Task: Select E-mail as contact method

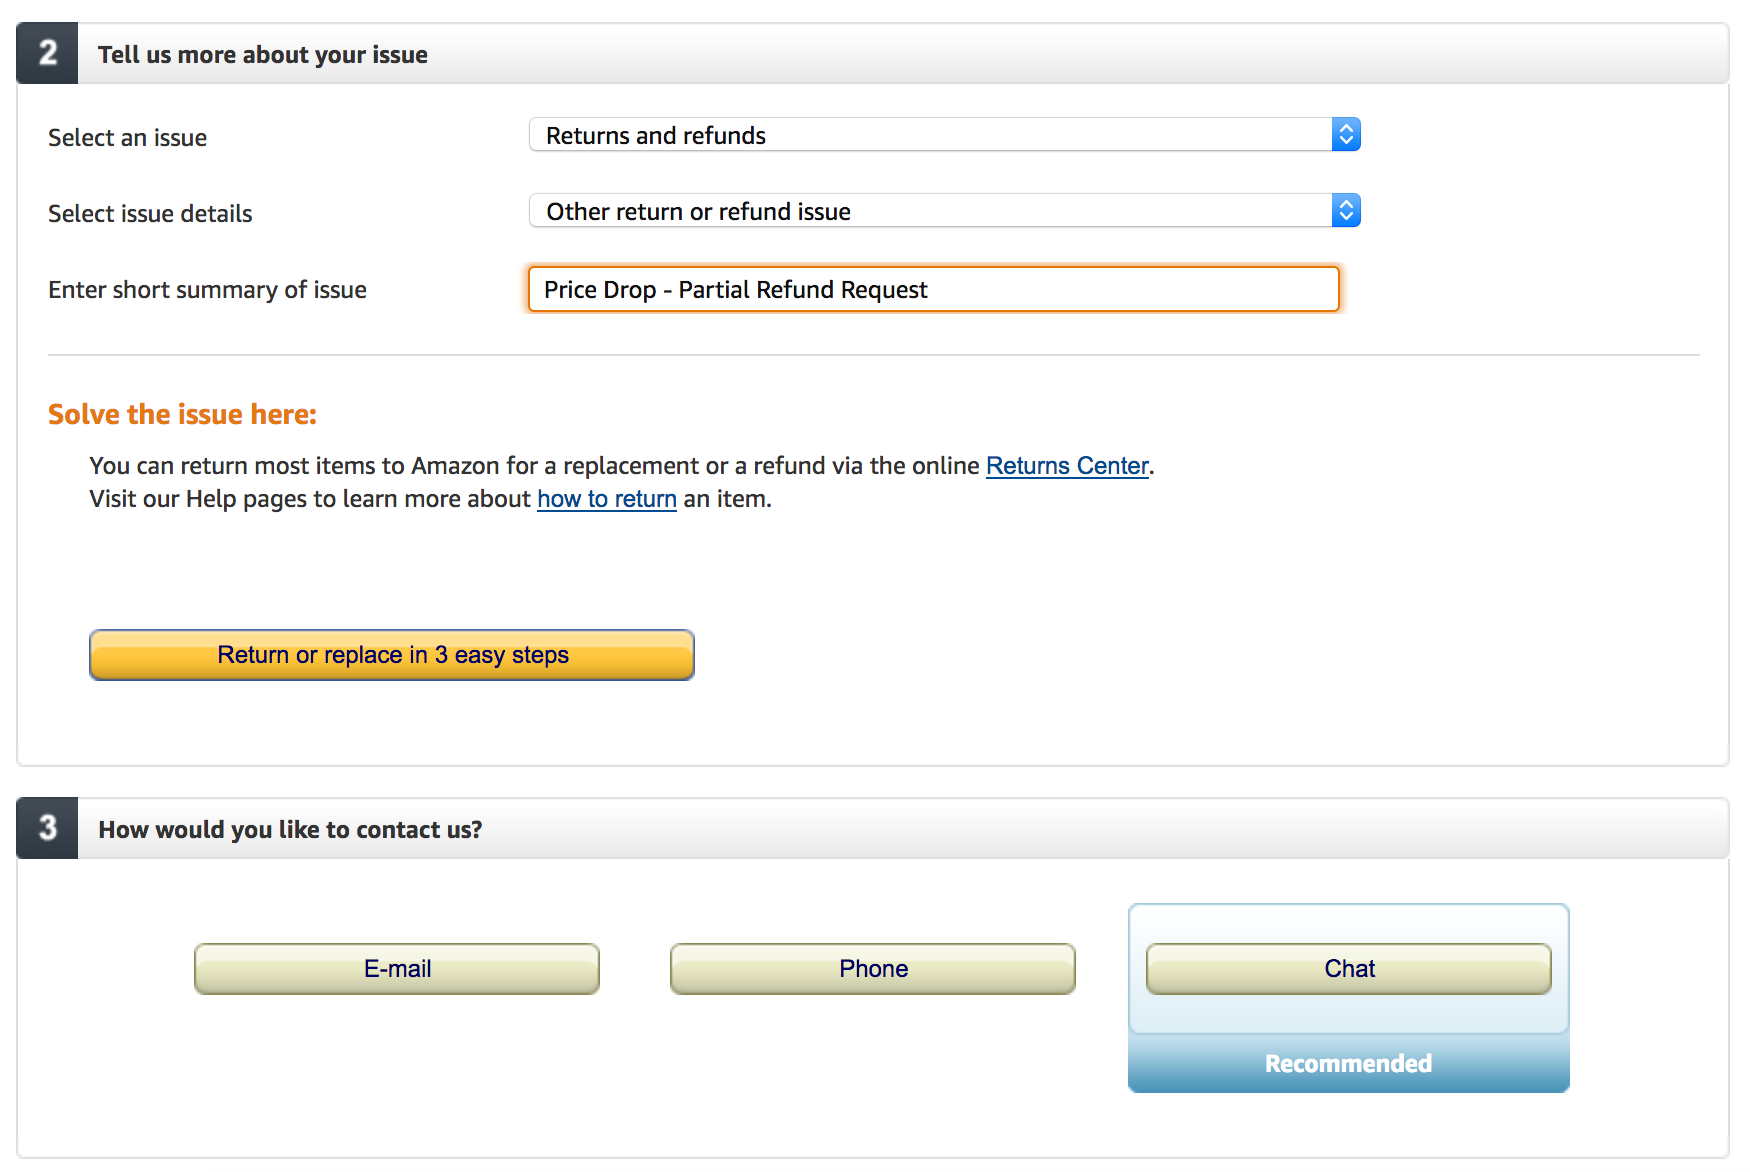Action: [x=396, y=968]
